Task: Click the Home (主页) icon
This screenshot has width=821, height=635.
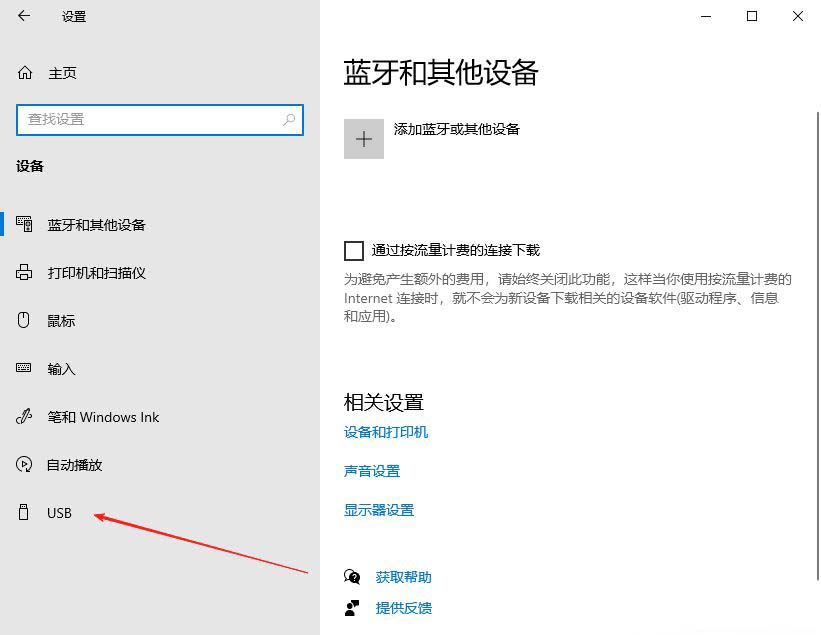Action: point(25,73)
